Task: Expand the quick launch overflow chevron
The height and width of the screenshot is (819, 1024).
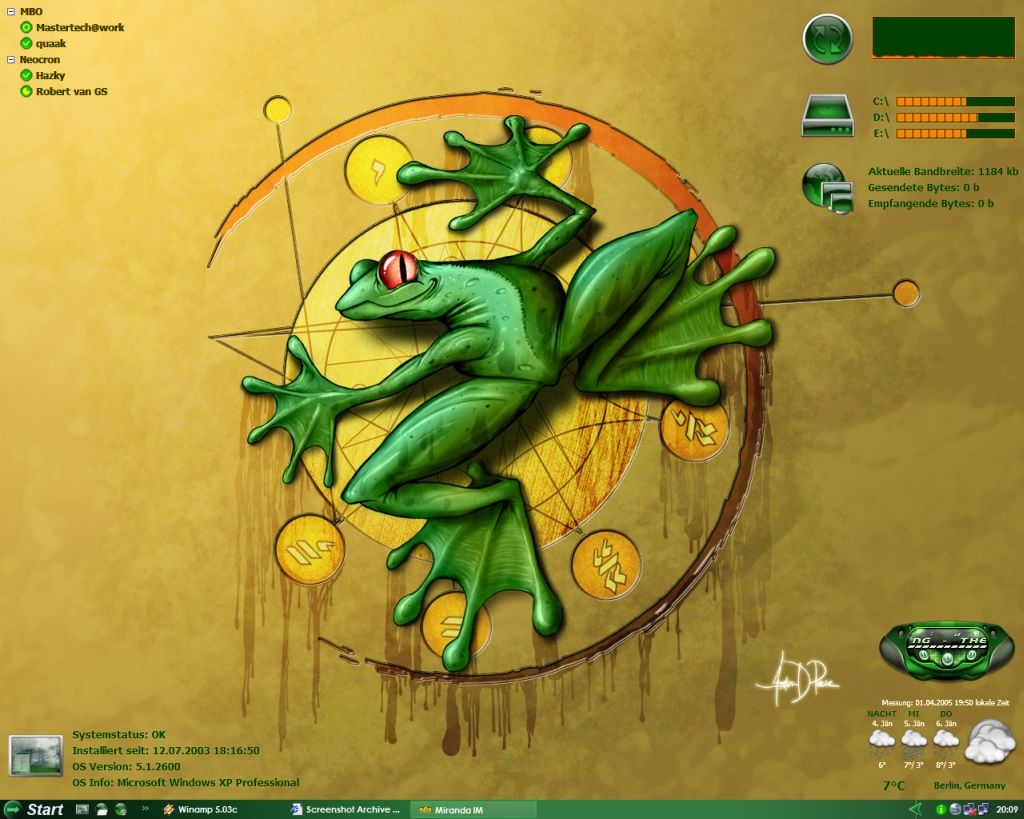Action: [x=144, y=809]
